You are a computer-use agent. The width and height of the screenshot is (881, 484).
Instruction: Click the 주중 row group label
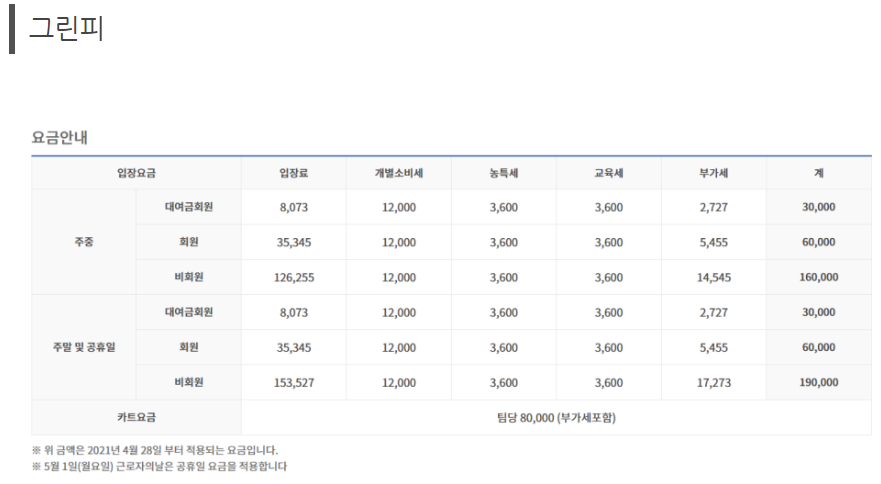tap(84, 242)
